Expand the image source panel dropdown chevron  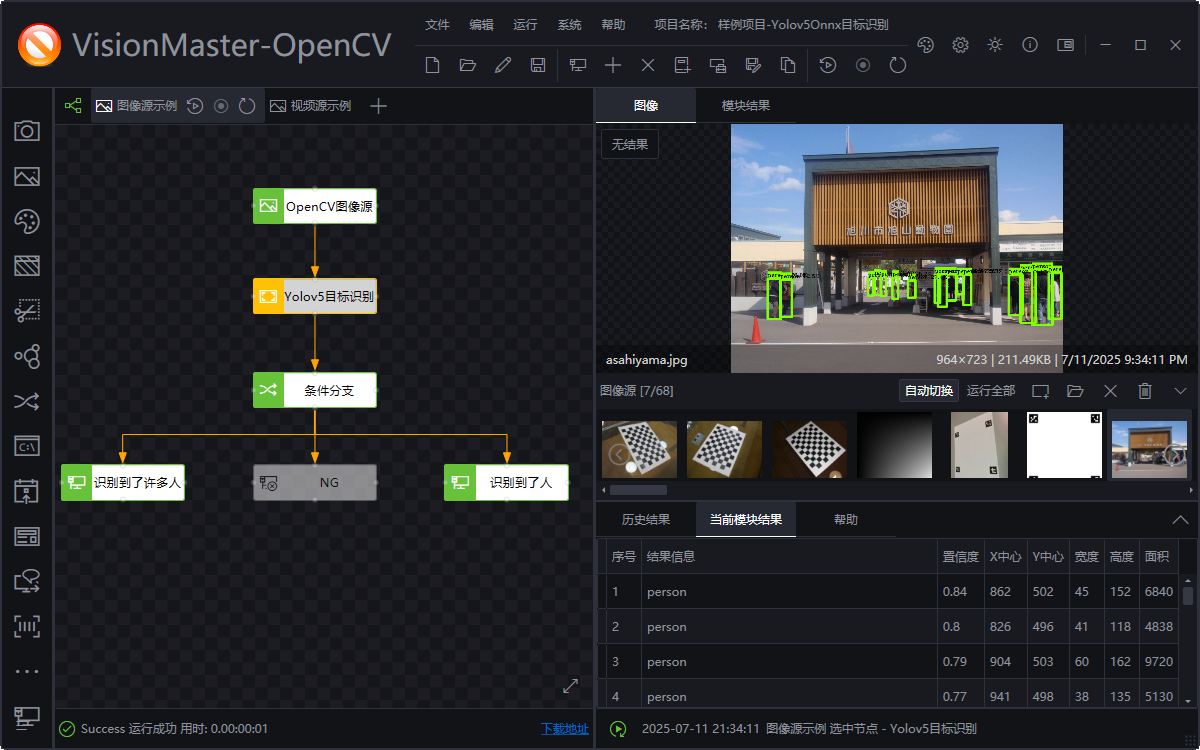(1182, 390)
